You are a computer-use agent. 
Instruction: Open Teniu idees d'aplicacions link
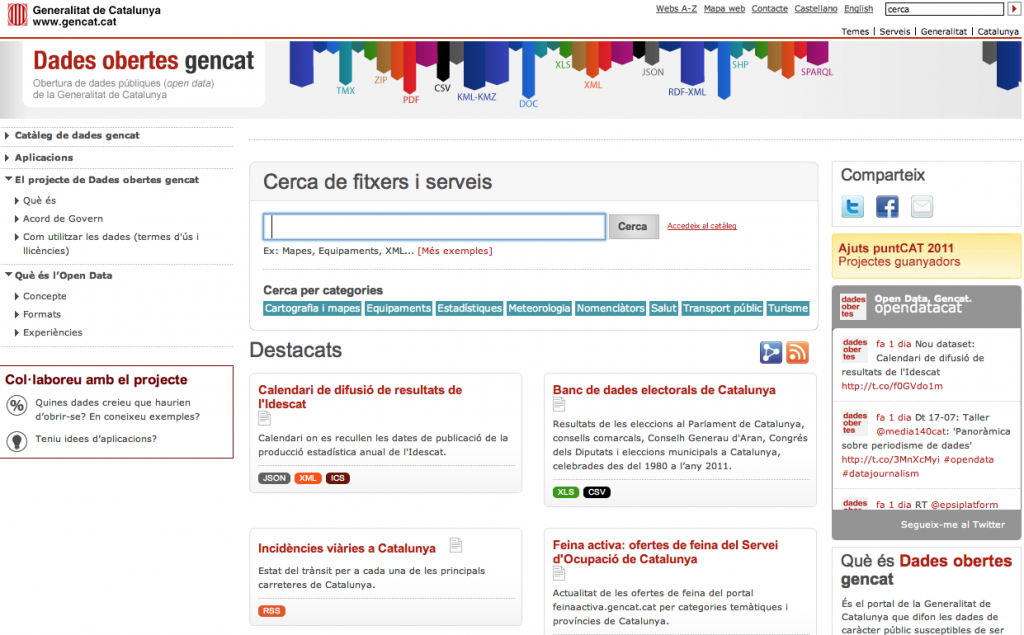pyautogui.click(x=96, y=439)
